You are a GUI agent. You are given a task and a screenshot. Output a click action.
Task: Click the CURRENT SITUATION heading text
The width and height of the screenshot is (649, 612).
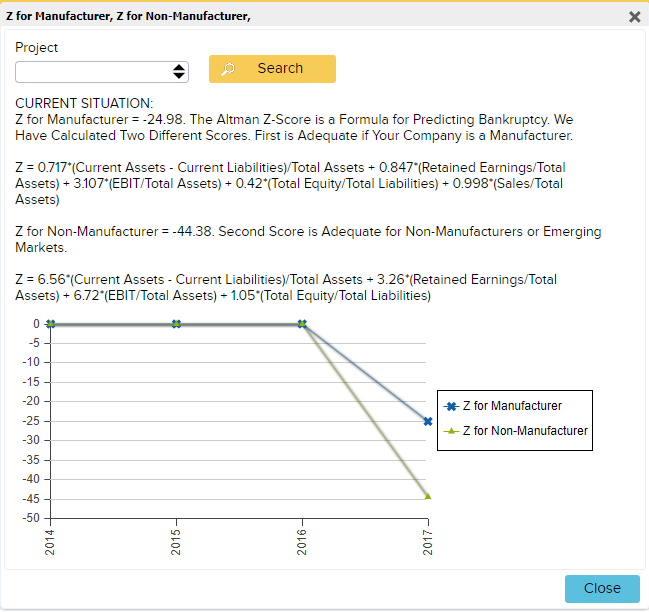(x=84, y=103)
